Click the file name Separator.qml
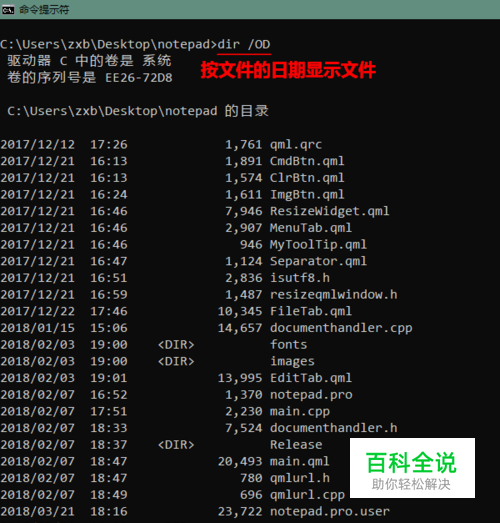Viewport: 500px width, 523px height. 318,261
